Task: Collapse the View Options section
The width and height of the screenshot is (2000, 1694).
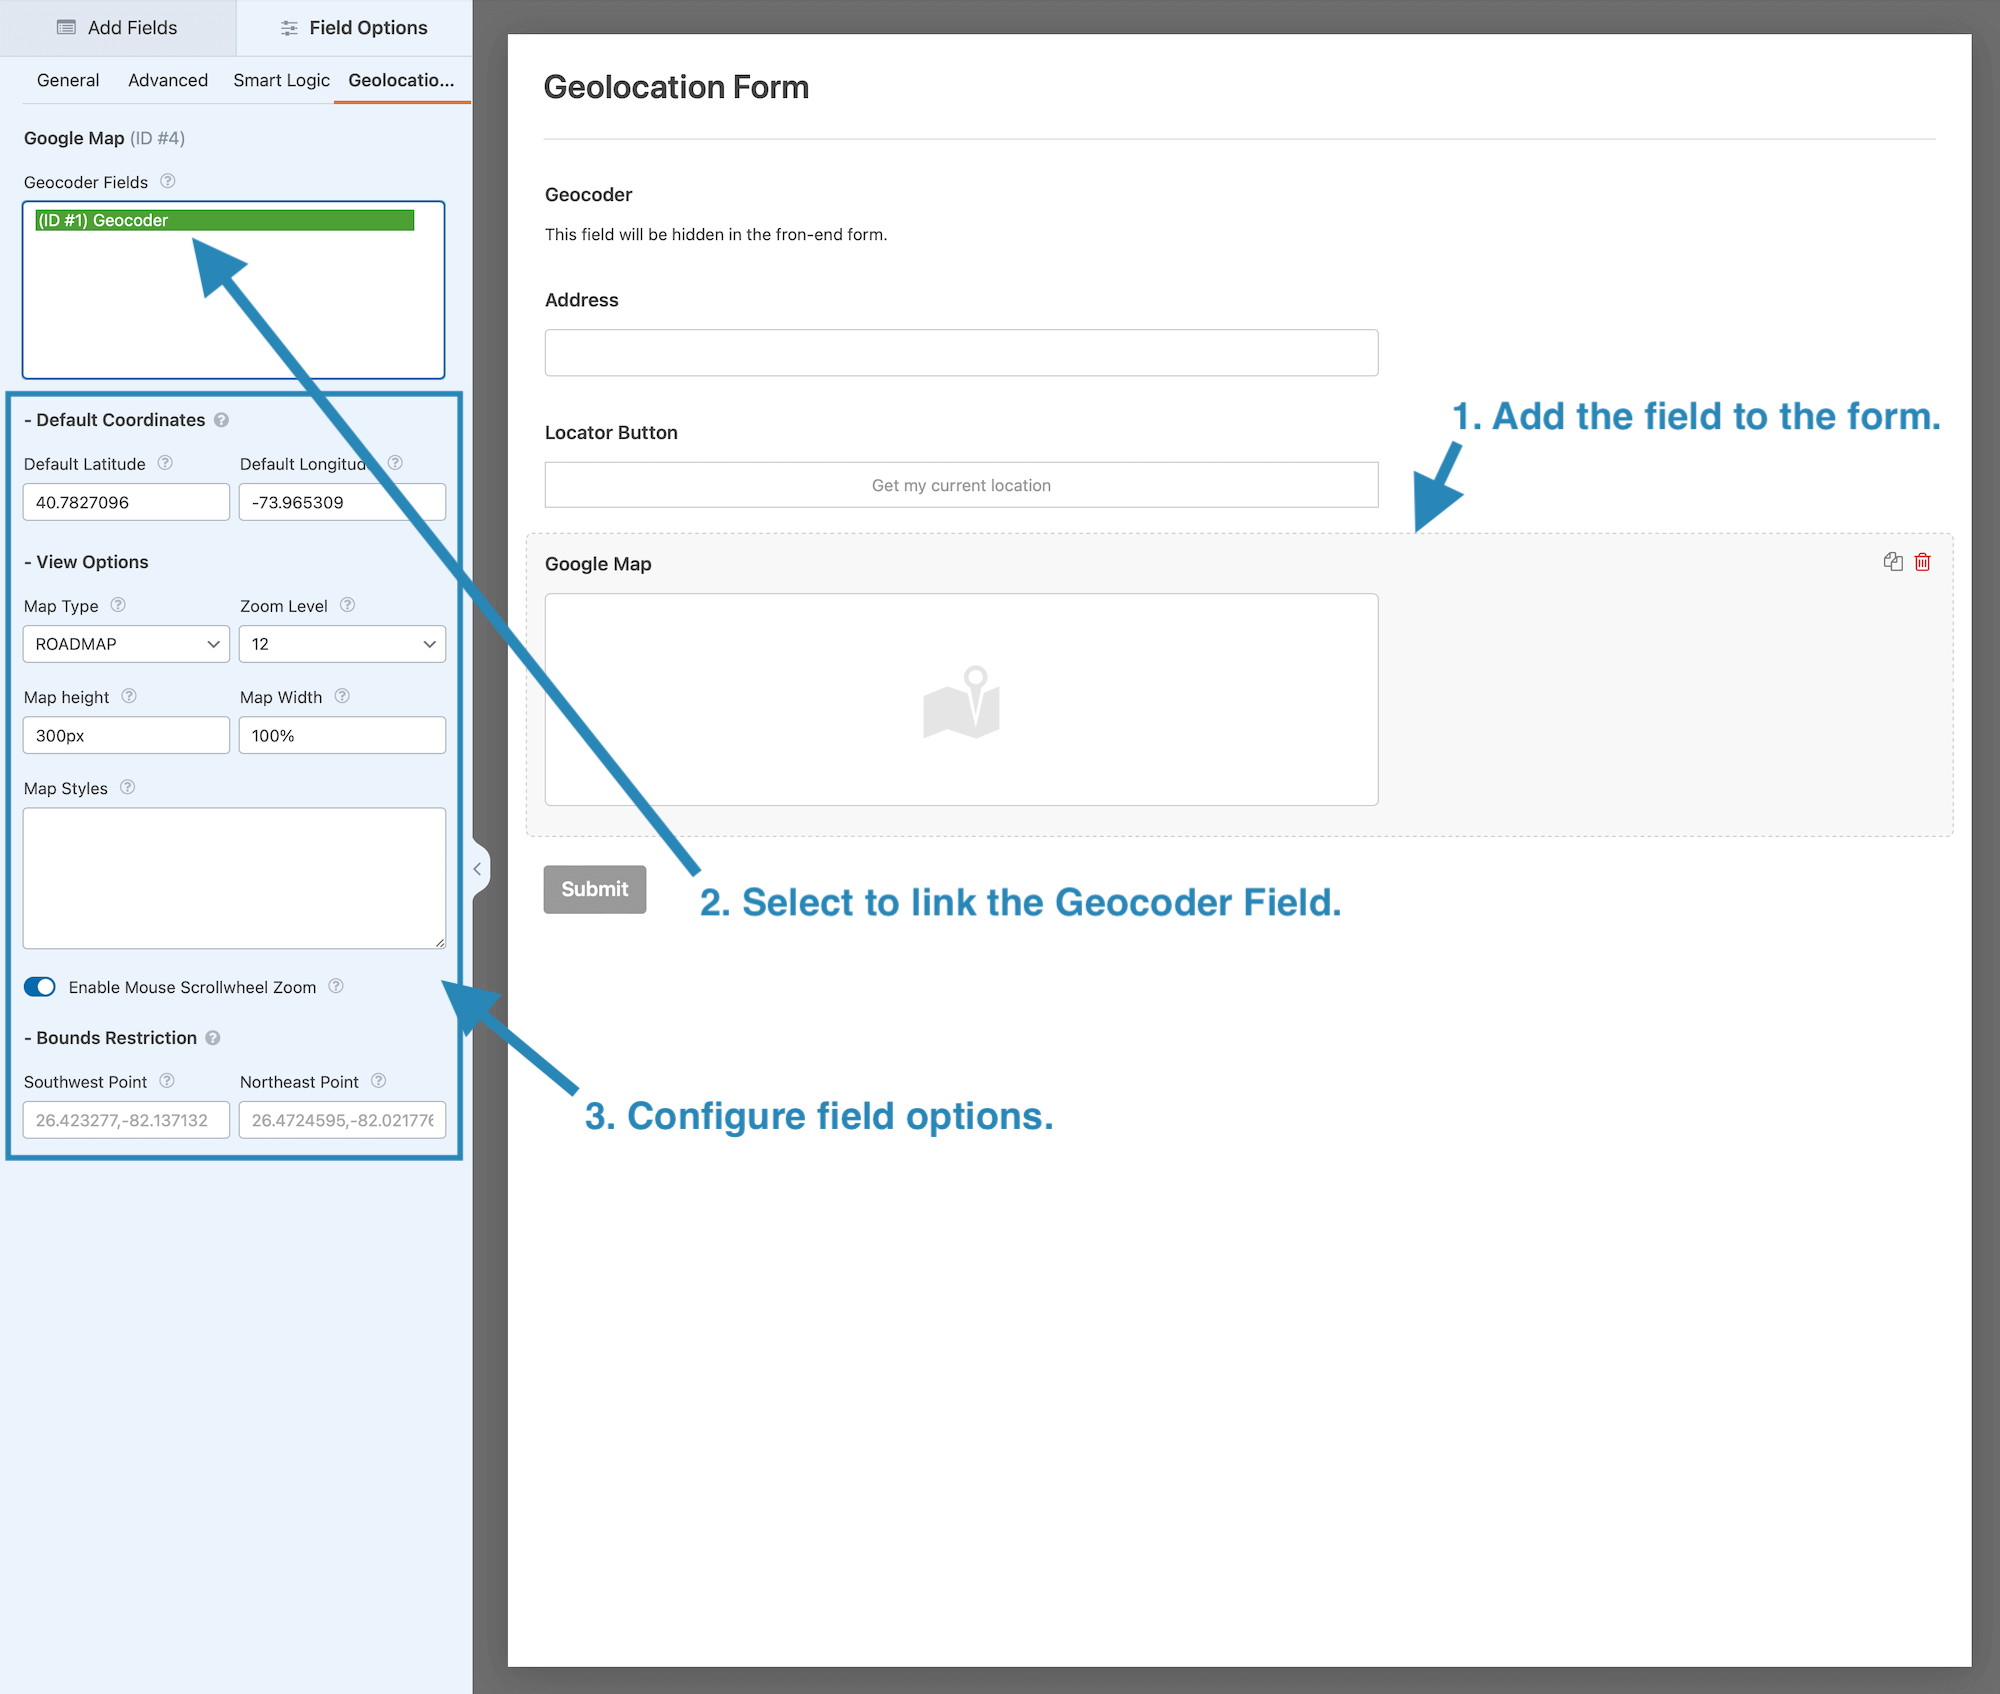Action: 86,562
